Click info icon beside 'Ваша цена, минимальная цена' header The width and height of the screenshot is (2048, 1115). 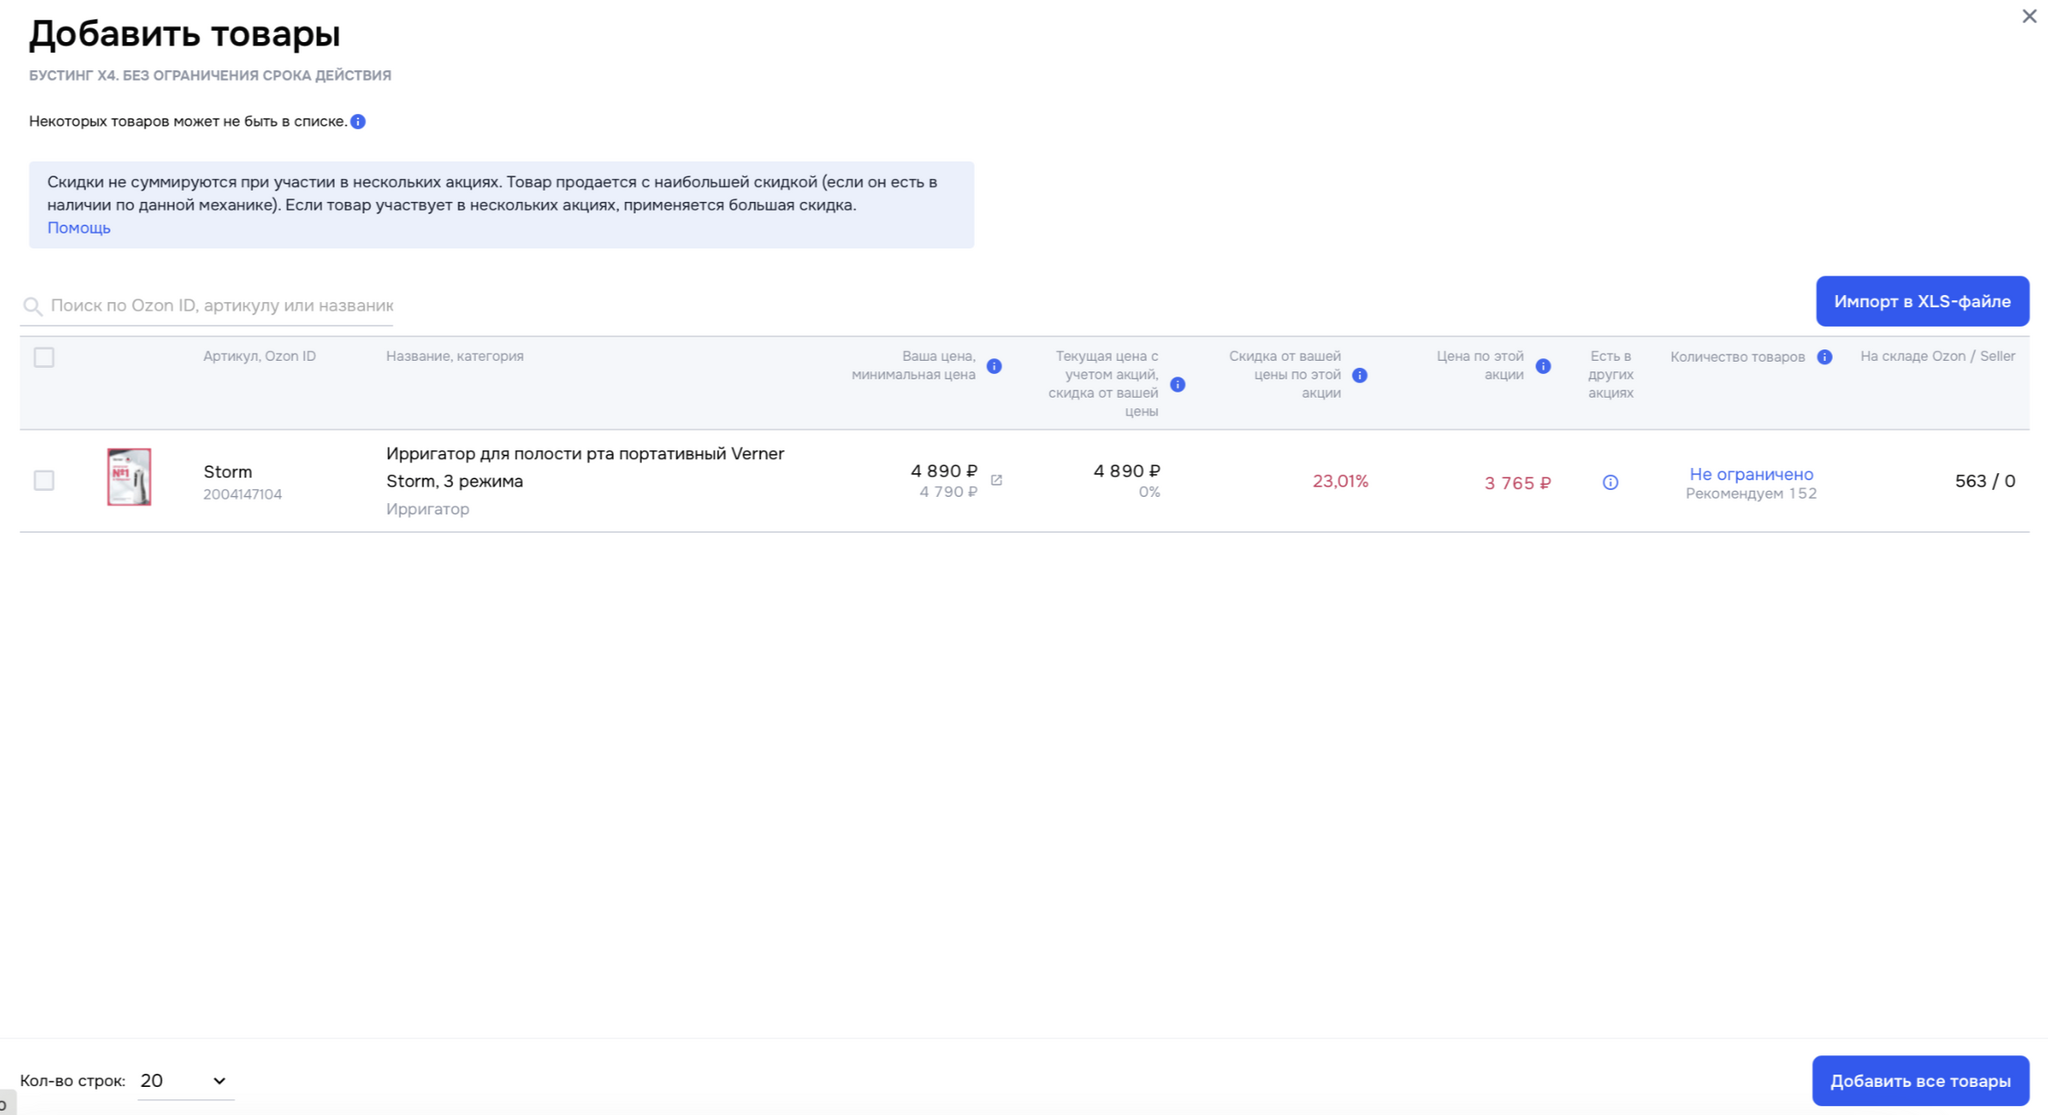tap(994, 366)
